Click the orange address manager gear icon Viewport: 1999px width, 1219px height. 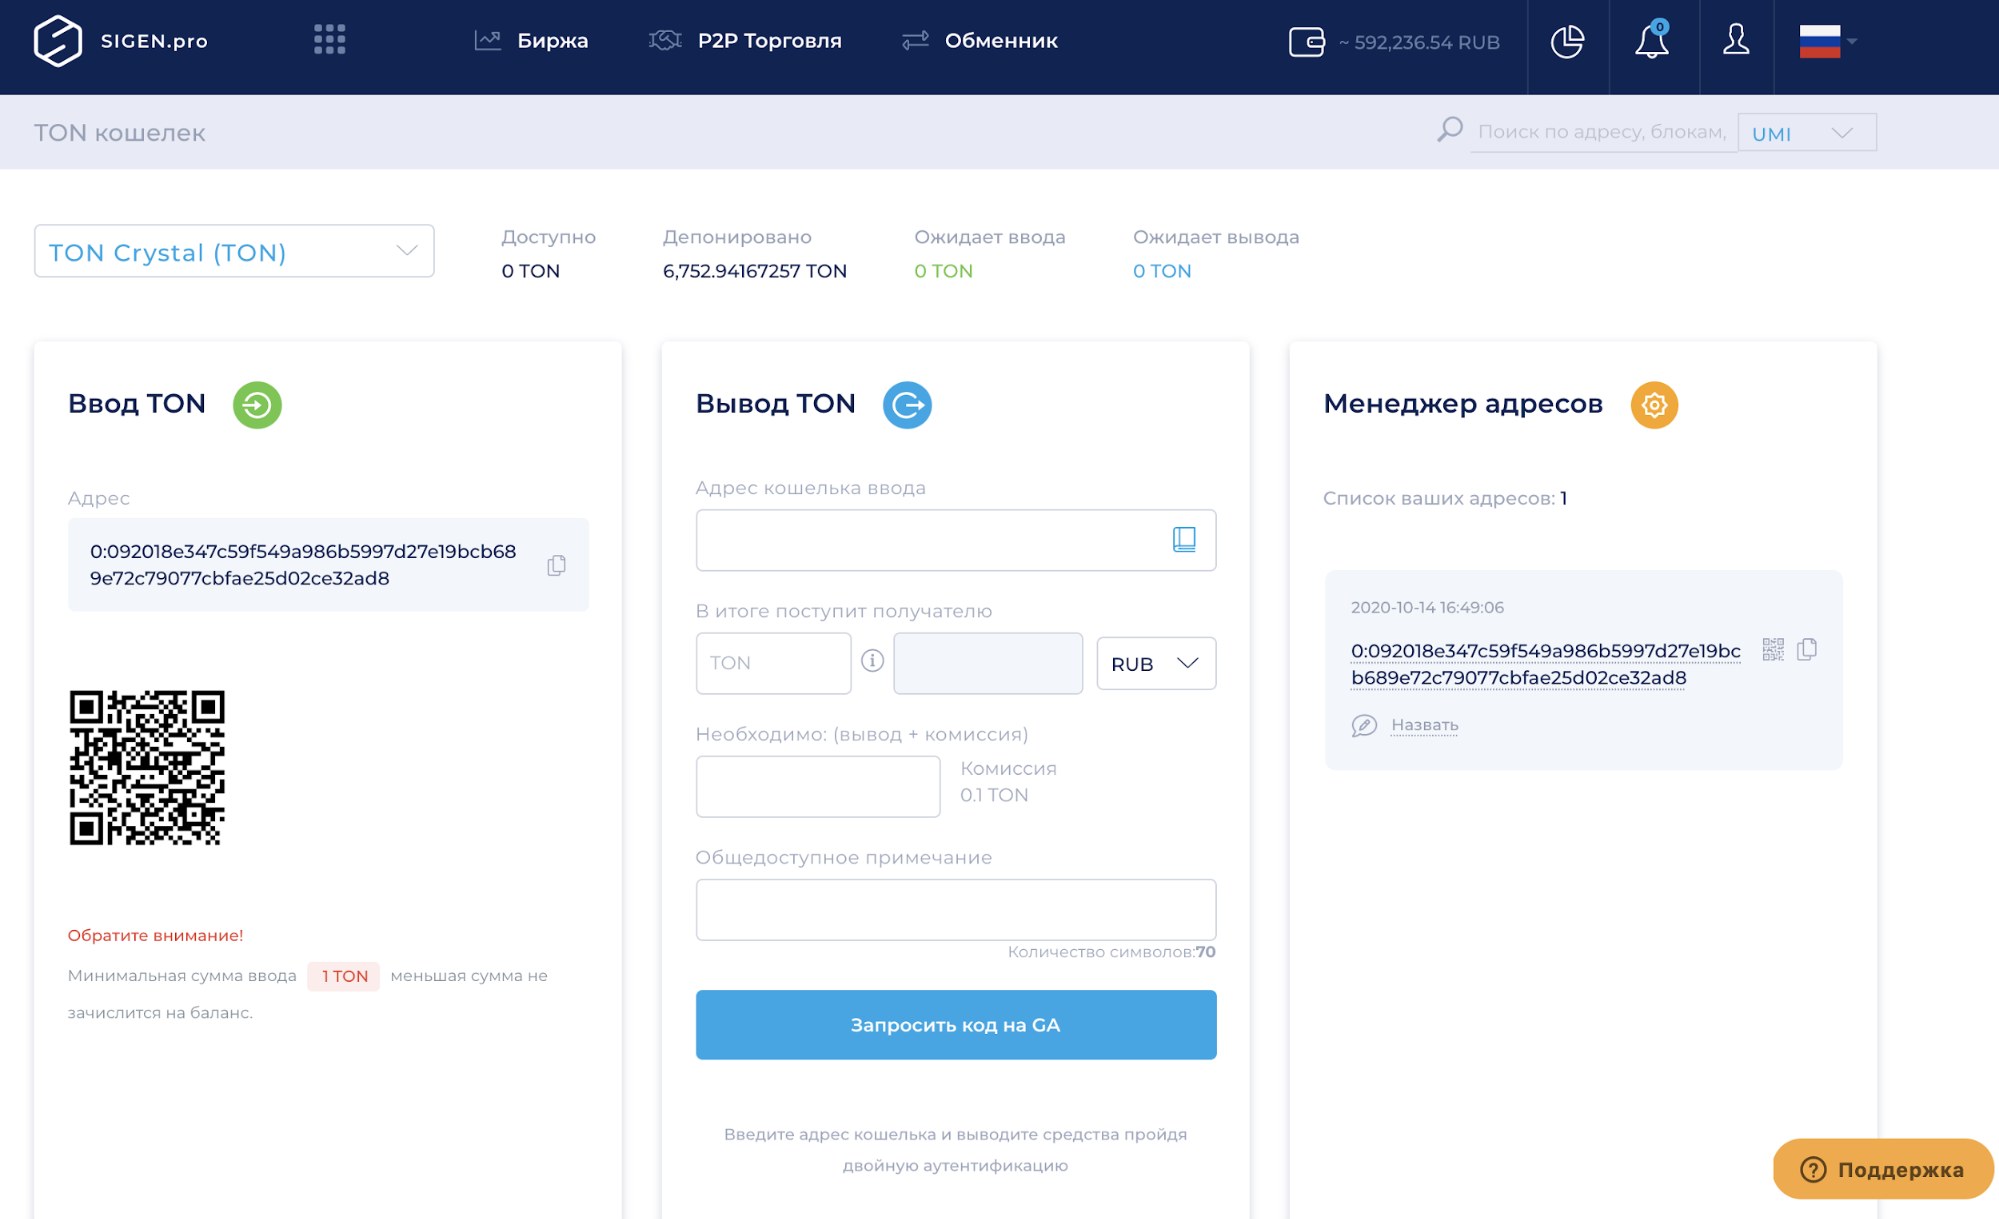click(x=1654, y=405)
